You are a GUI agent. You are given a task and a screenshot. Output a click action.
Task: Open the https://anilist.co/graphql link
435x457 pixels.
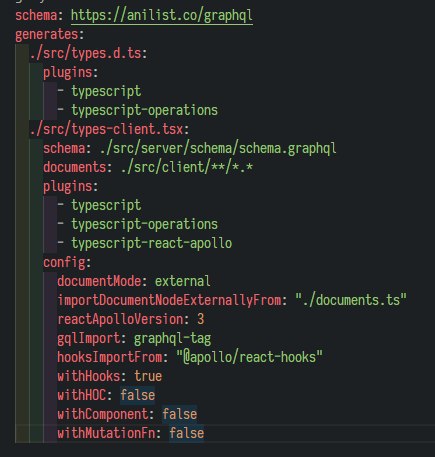(x=162, y=15)
